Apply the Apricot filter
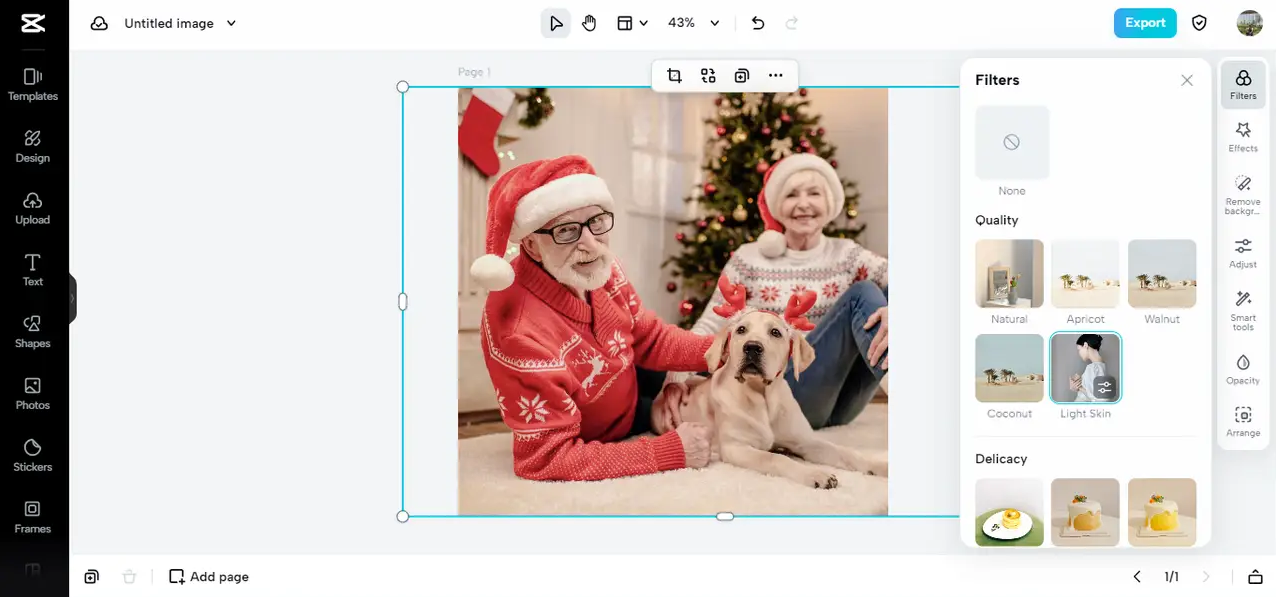 click(1085, 273)
